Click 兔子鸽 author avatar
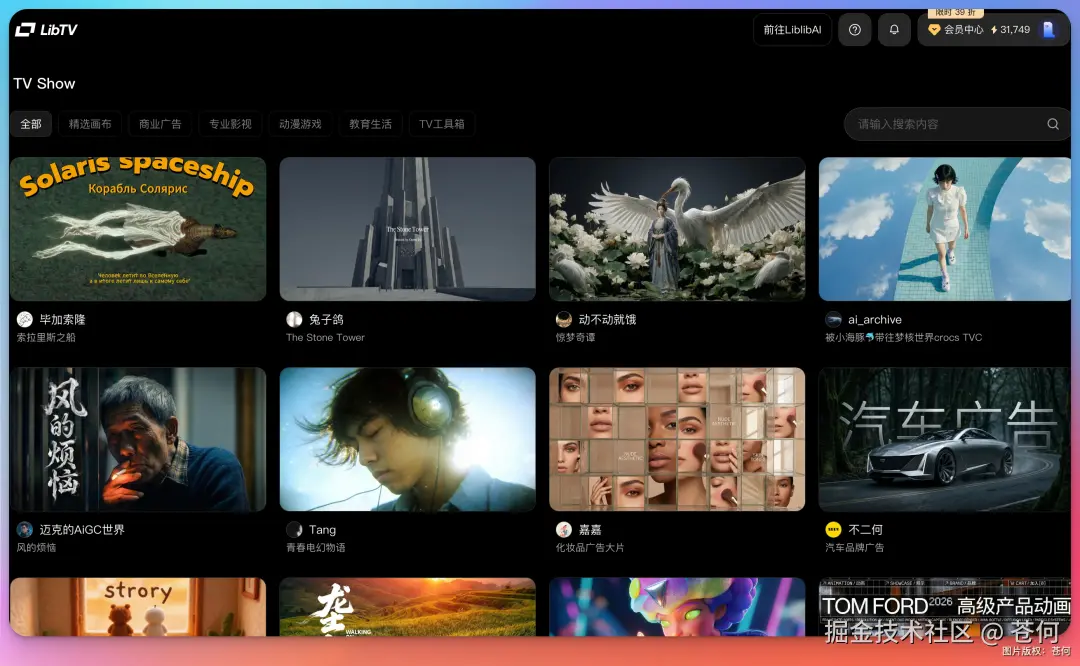 (294, 320)
